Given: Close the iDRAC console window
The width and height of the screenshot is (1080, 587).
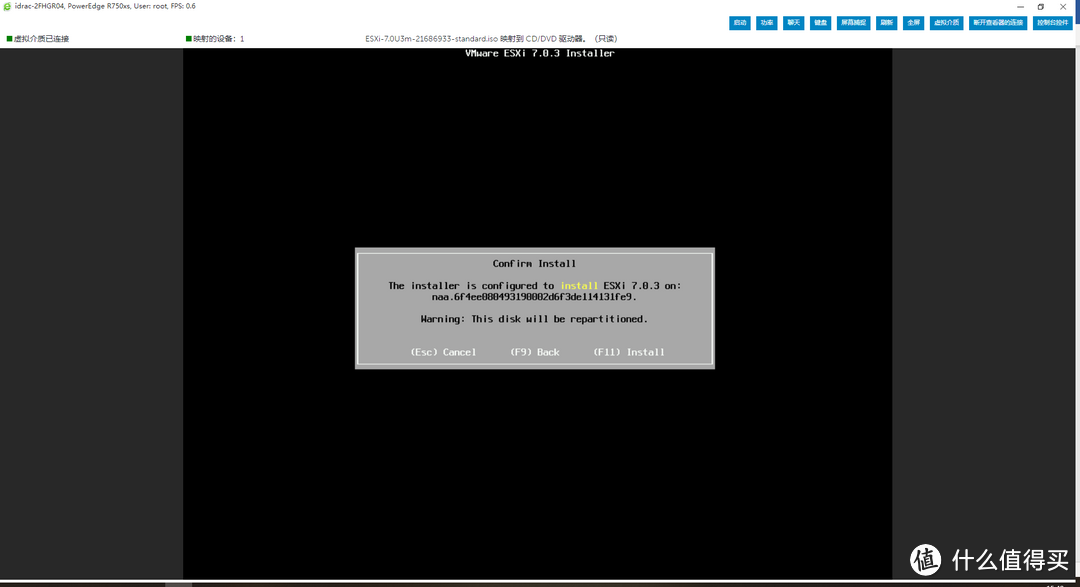Looking at the screenshot, I should (1063, 7).
